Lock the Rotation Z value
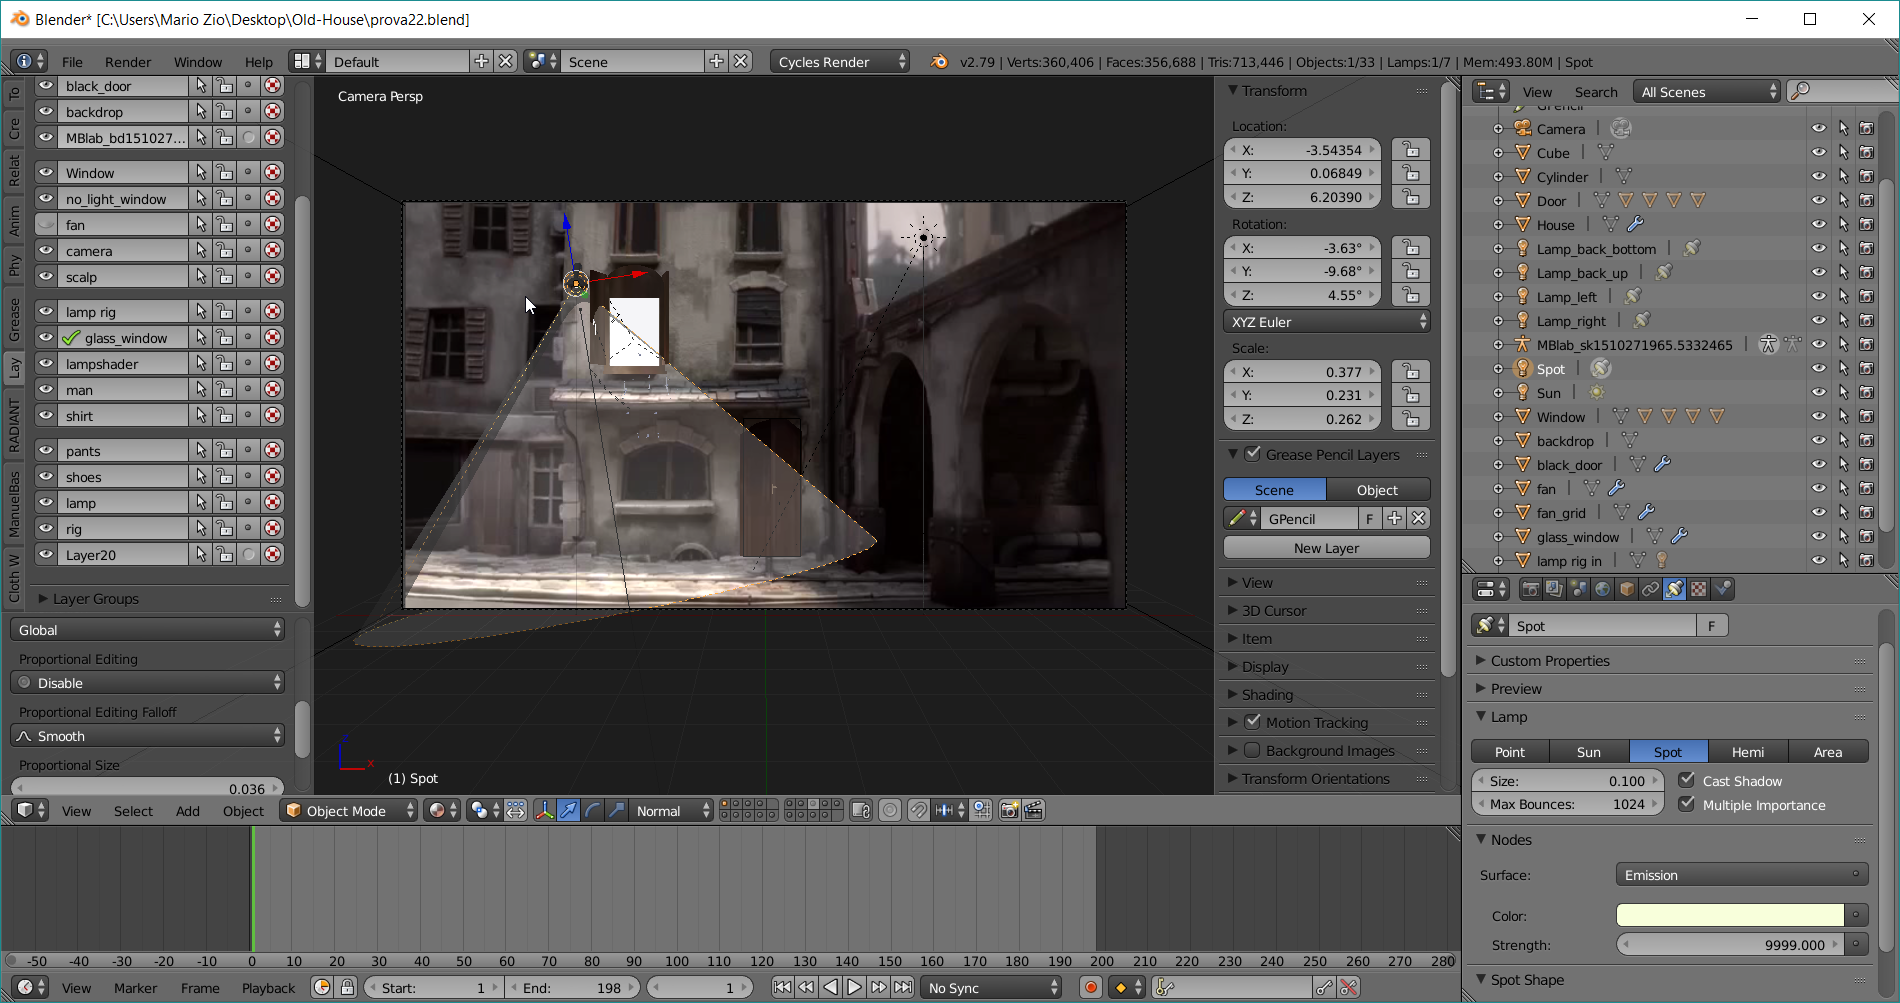This screenshot has width=1900, height=1003. (x=1410, y=295)
